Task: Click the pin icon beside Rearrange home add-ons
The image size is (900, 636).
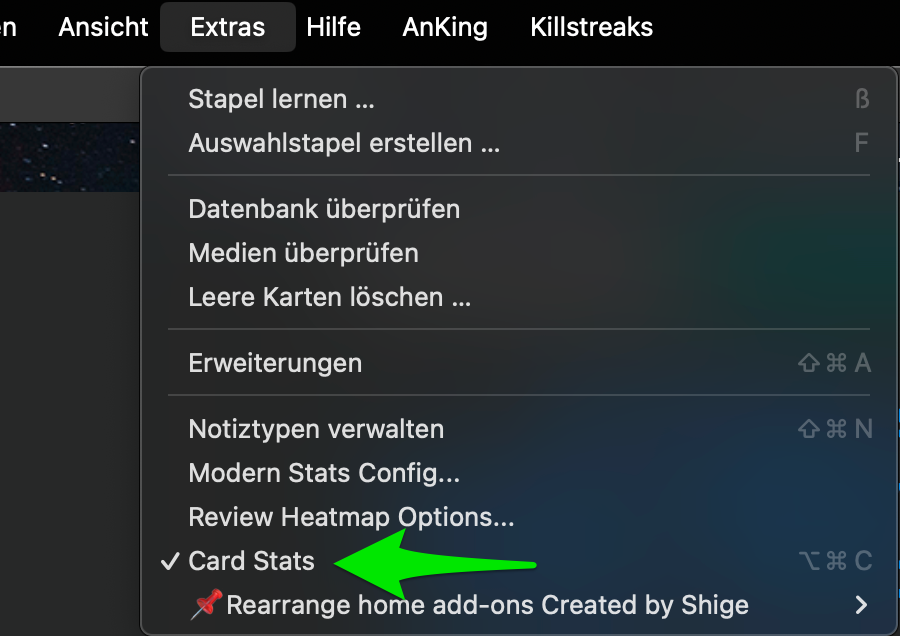Action: pos(206,605)
